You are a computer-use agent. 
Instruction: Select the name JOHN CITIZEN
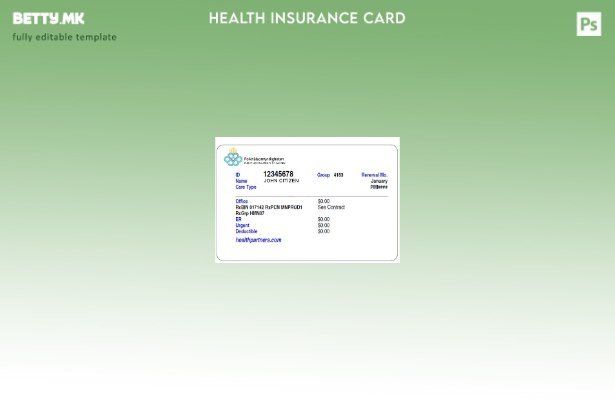coord(281,181)
